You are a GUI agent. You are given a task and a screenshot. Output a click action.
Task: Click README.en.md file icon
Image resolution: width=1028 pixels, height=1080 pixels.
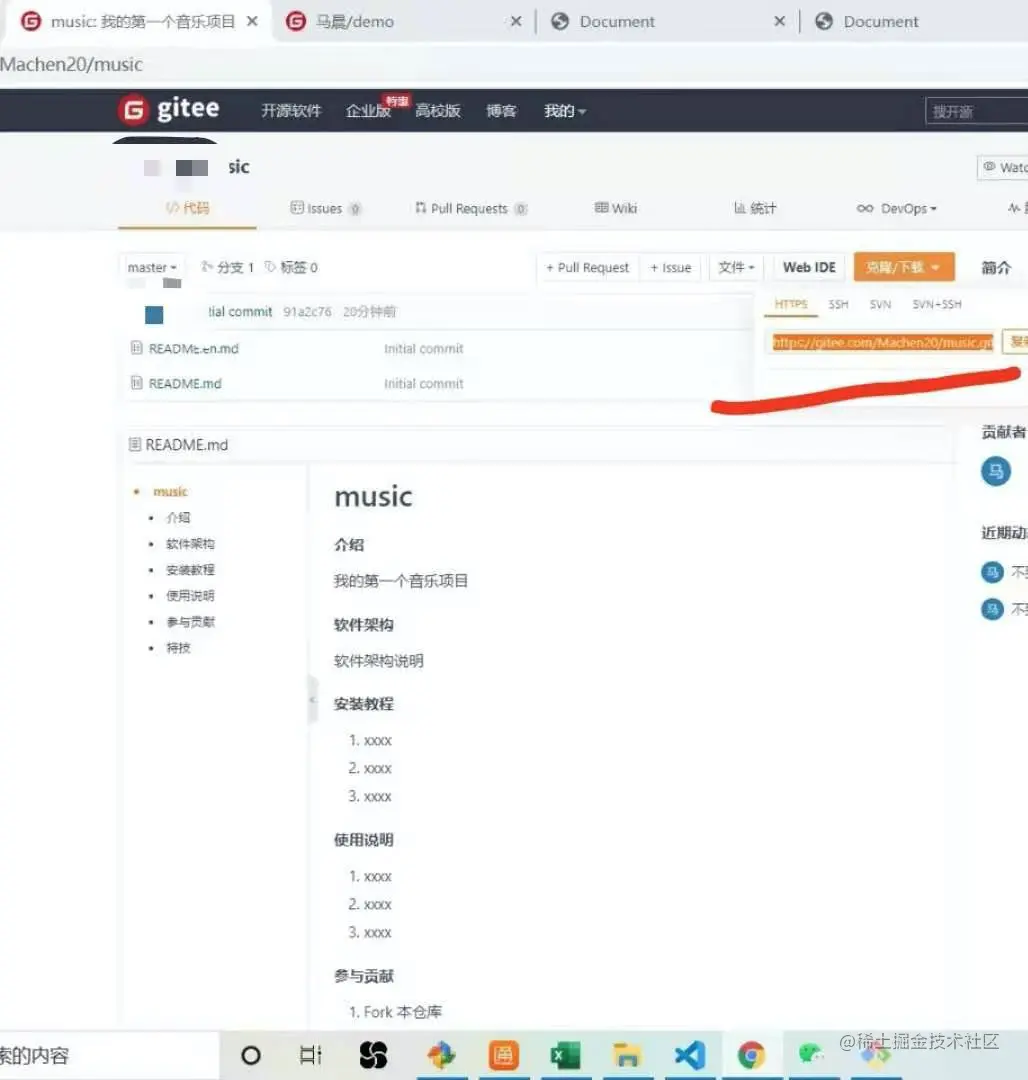pyautogui.click(x=136, y=348)
